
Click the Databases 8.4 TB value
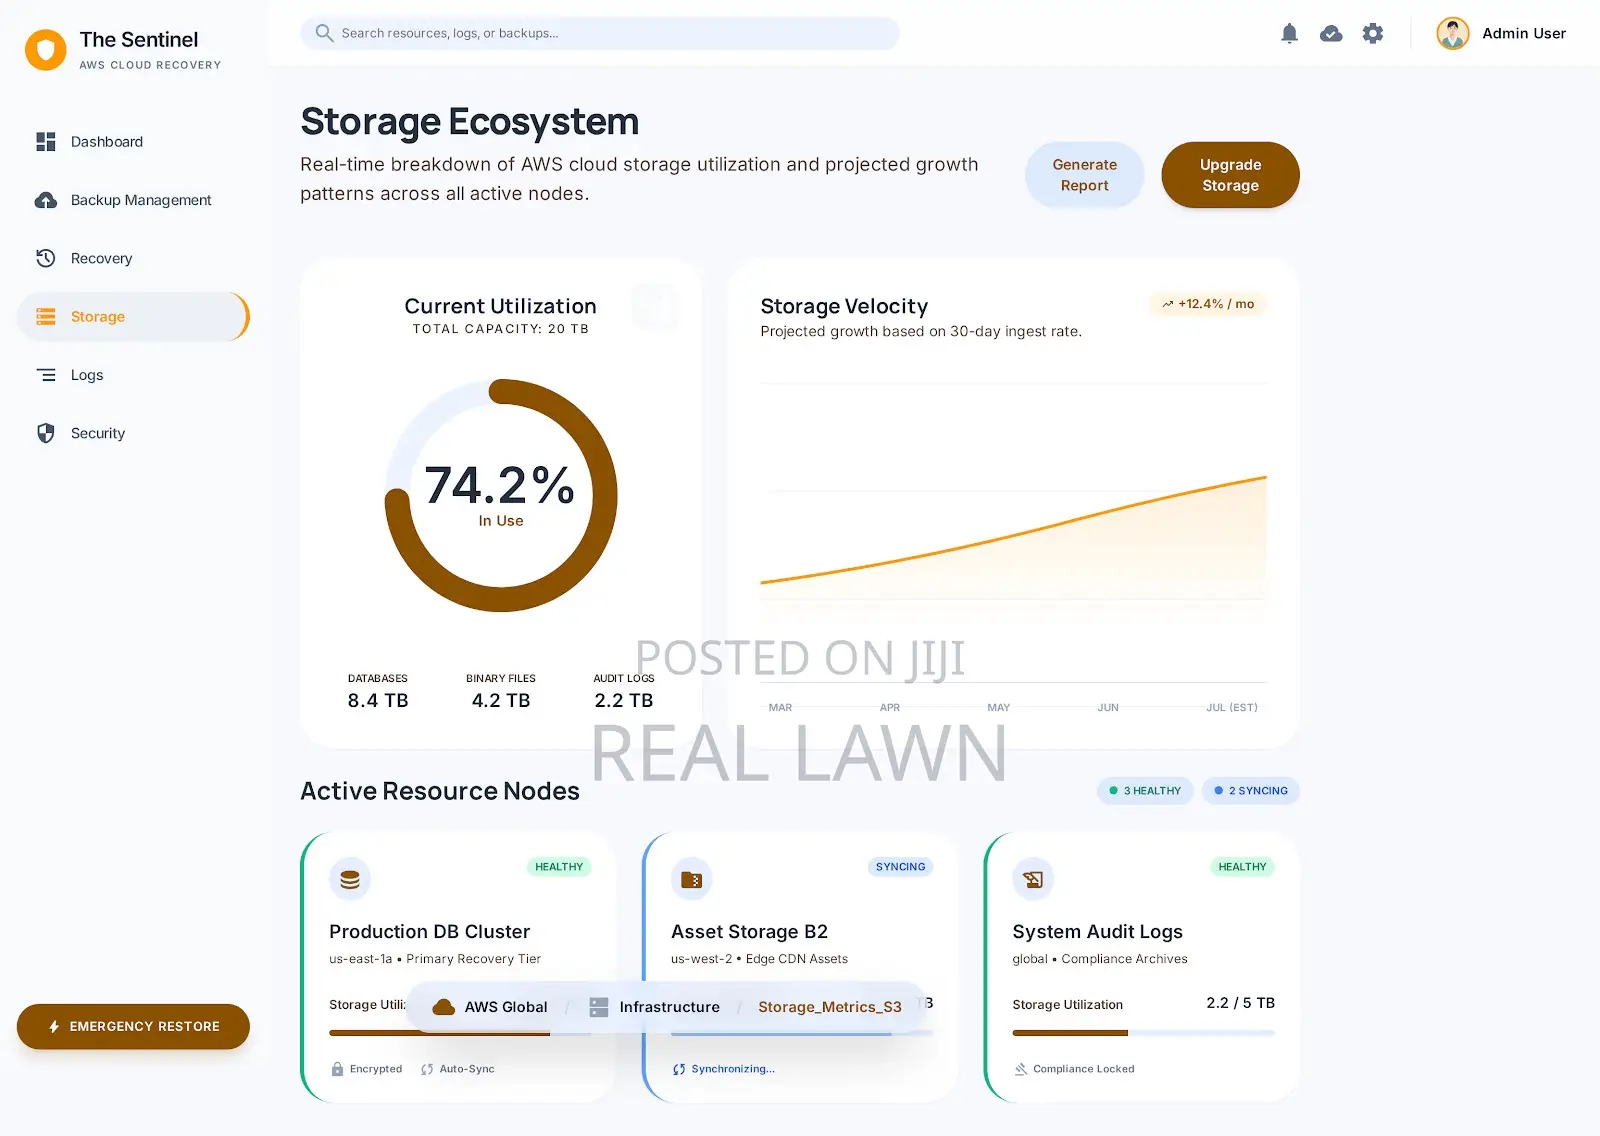pos(378,701)
